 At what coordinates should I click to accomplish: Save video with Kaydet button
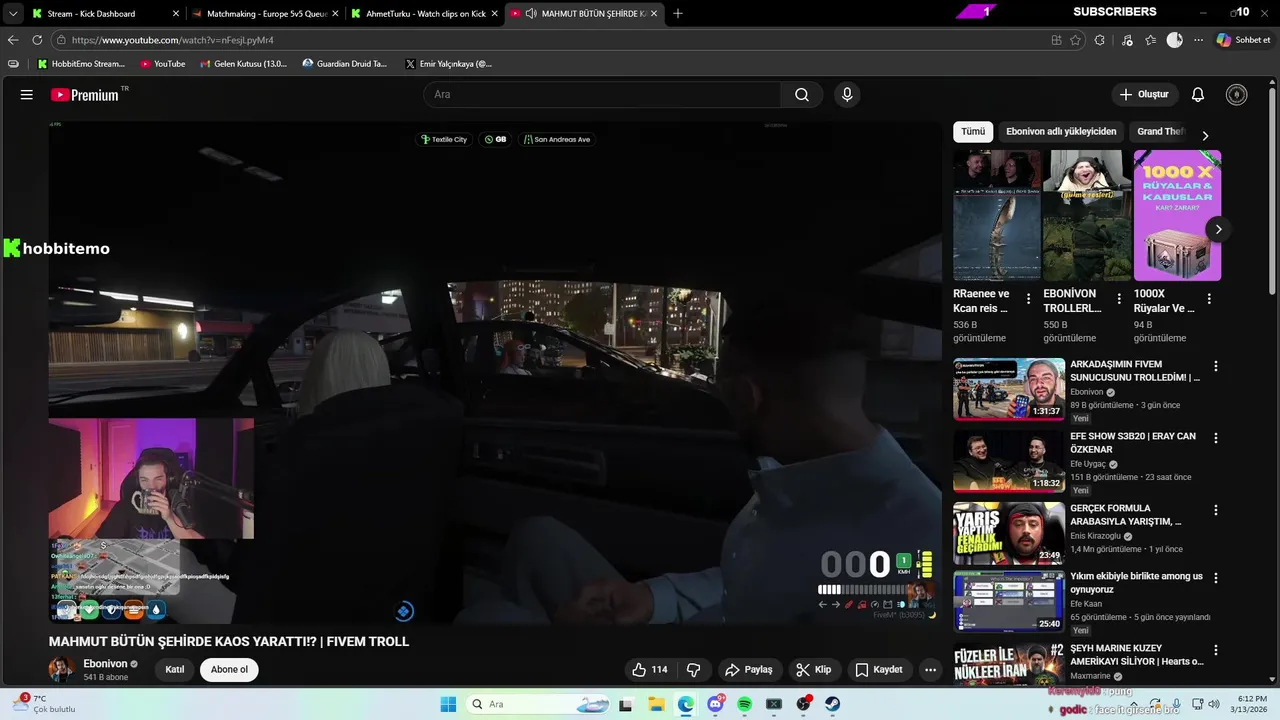[878, 670]
